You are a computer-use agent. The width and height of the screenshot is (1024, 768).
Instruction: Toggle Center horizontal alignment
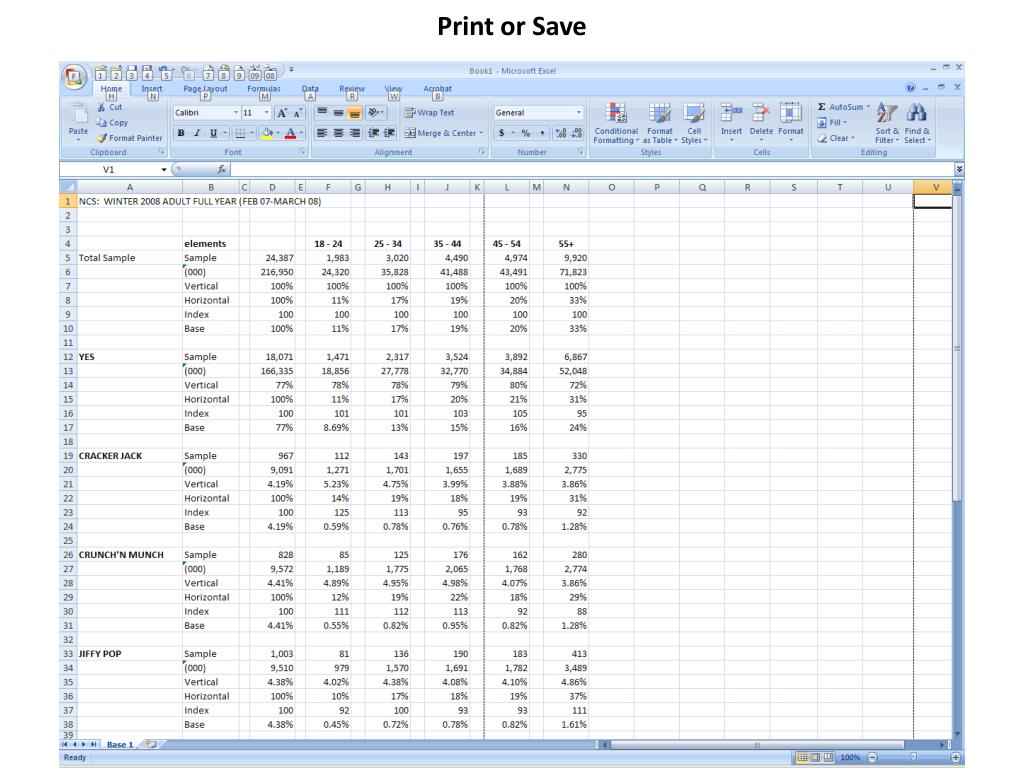tap(338, 133)
